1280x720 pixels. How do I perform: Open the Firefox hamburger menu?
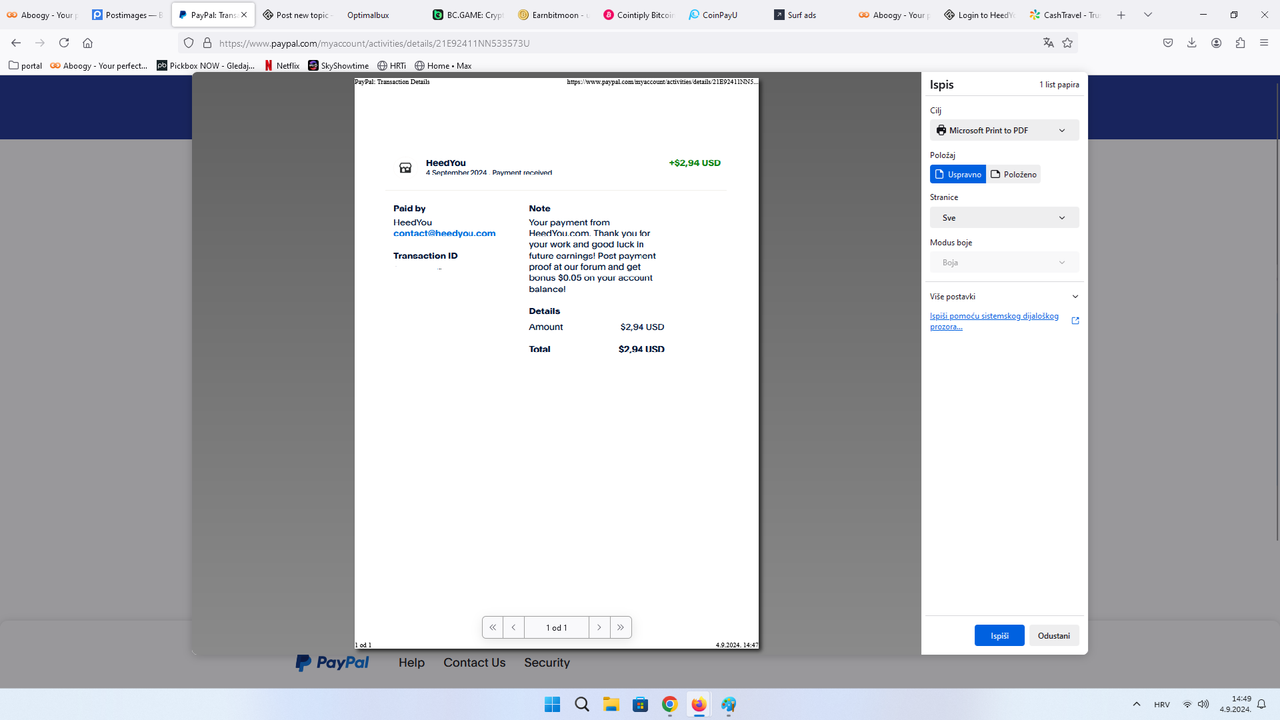1264,43
